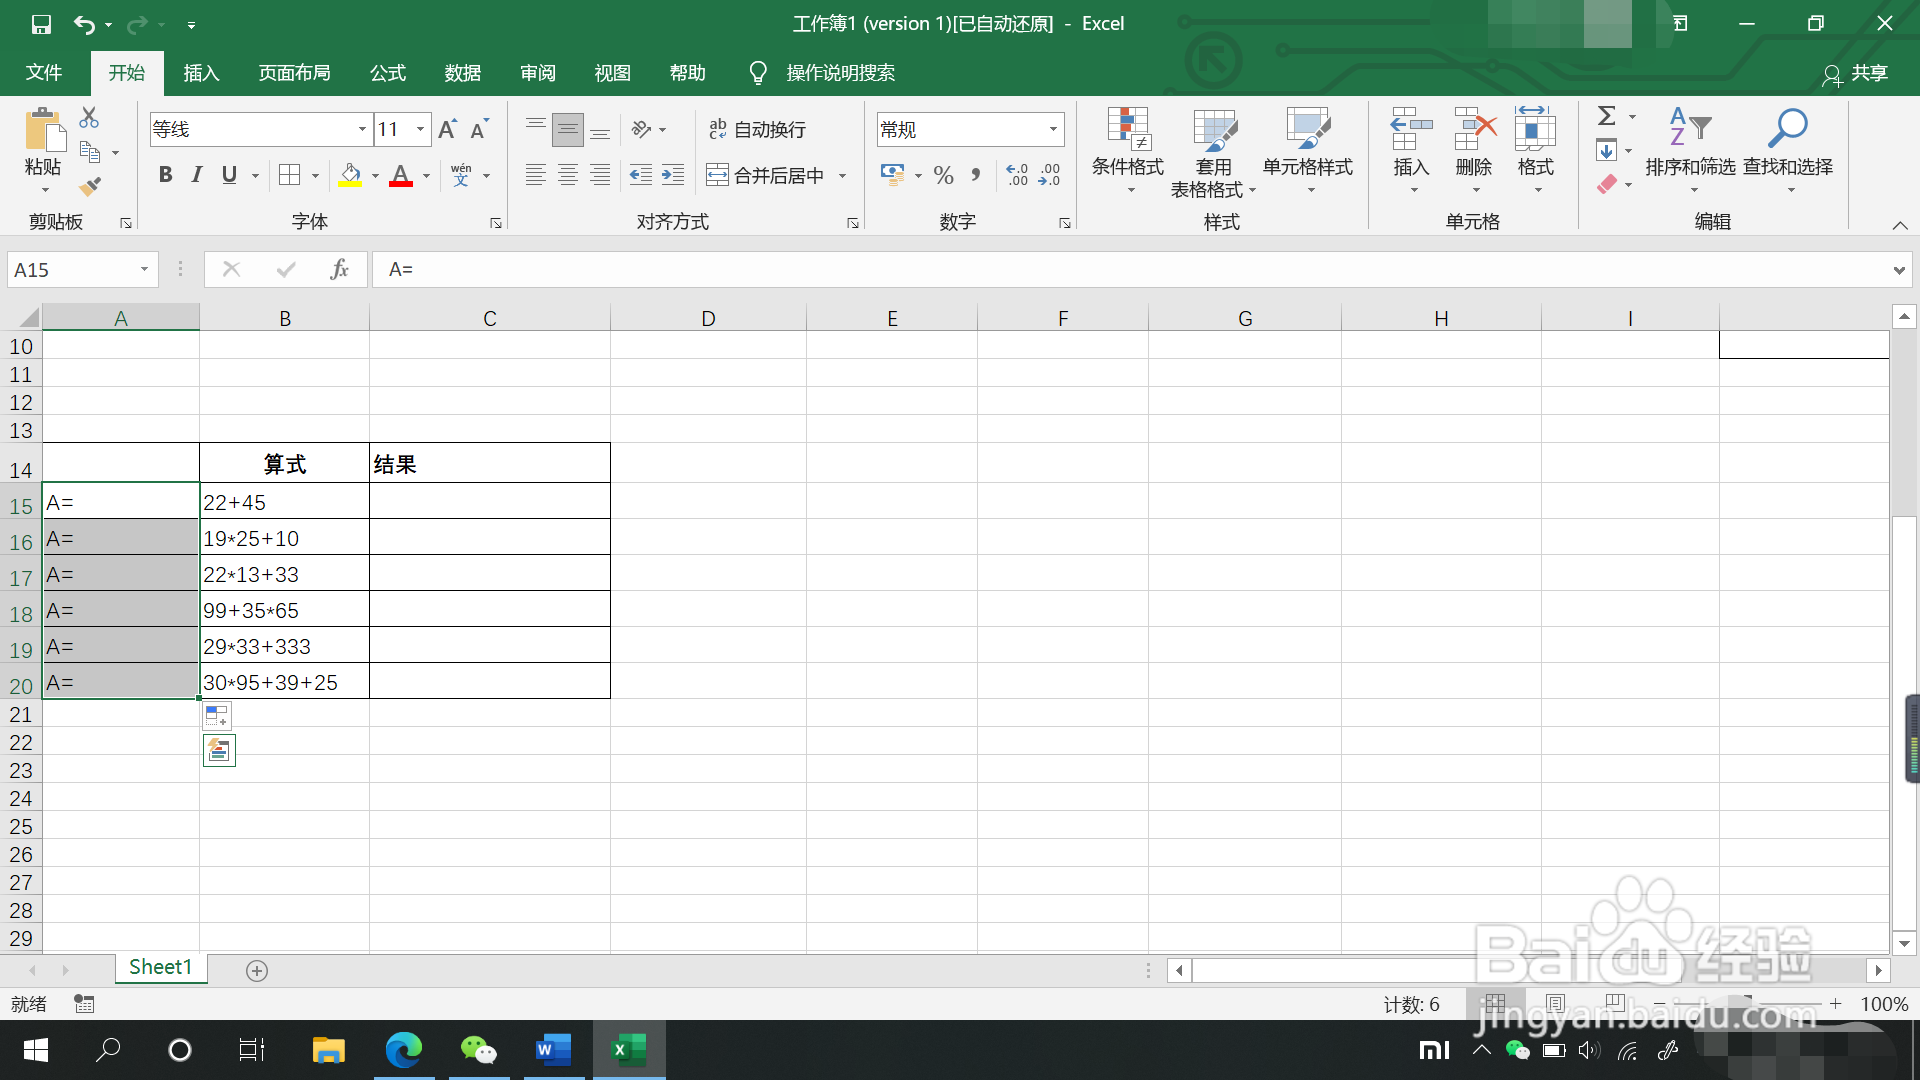Switch to the Insert (插入) ribbon tab
The width and height of the screenshot is (1920, 1080).
201,73
